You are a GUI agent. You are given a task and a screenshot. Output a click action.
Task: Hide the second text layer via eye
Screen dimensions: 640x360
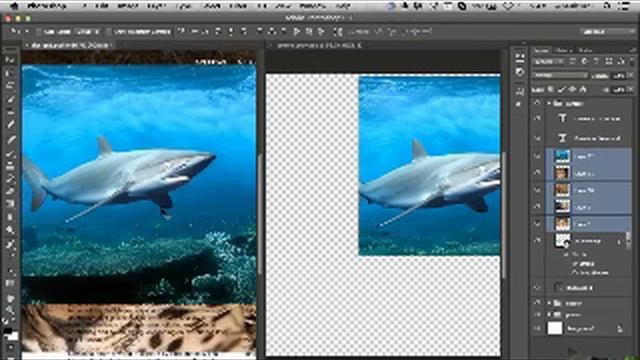click(537, 138)
